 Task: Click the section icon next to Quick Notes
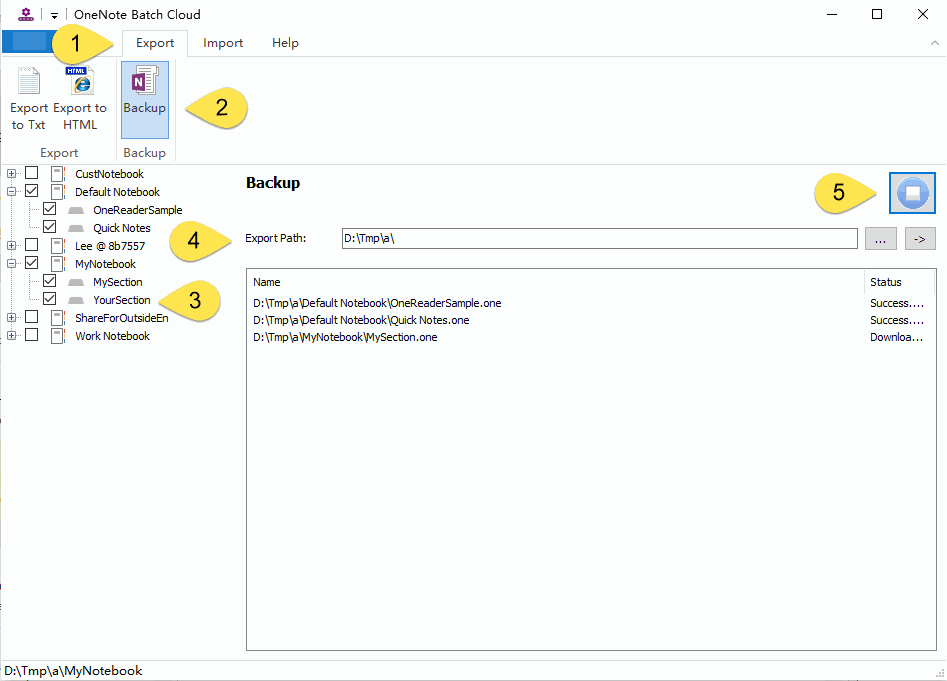pyautogui.click(x=76, y=227)
